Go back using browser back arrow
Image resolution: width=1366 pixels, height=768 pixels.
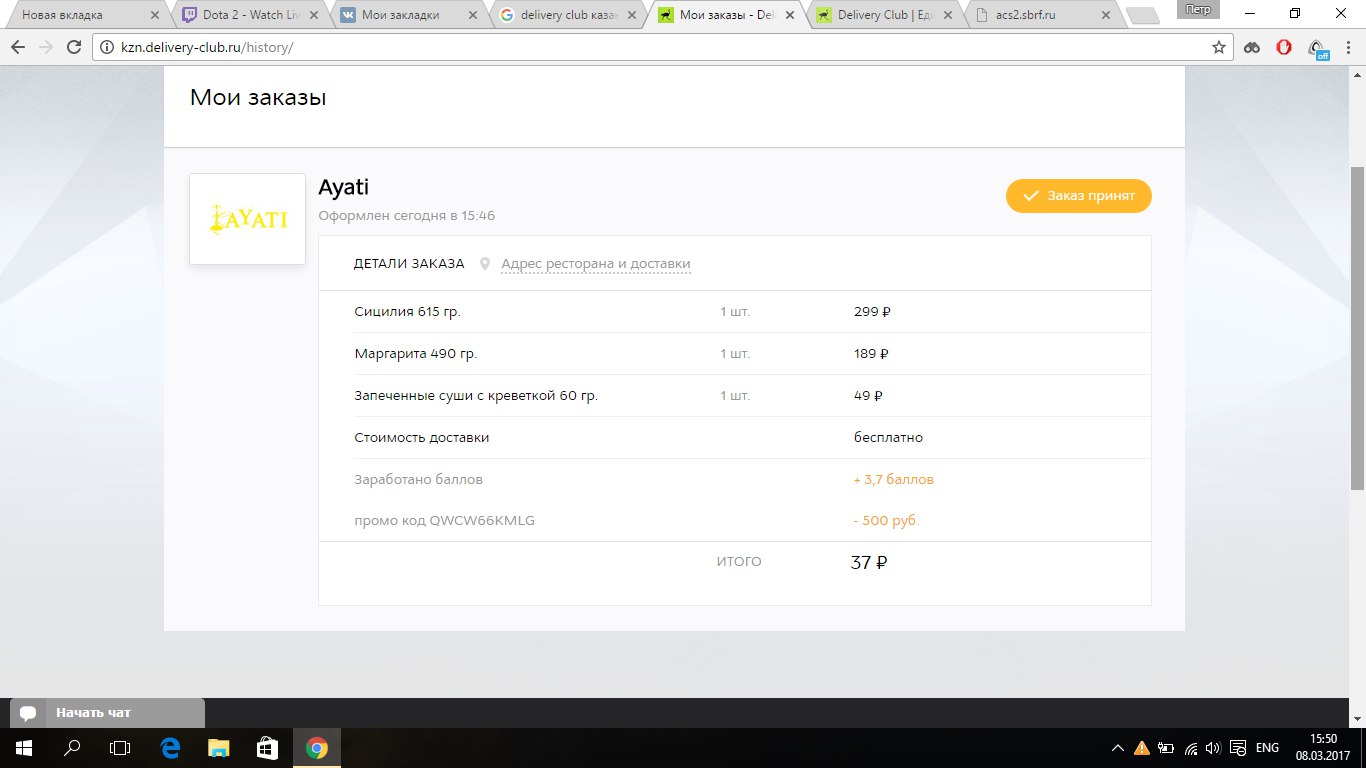18,47
